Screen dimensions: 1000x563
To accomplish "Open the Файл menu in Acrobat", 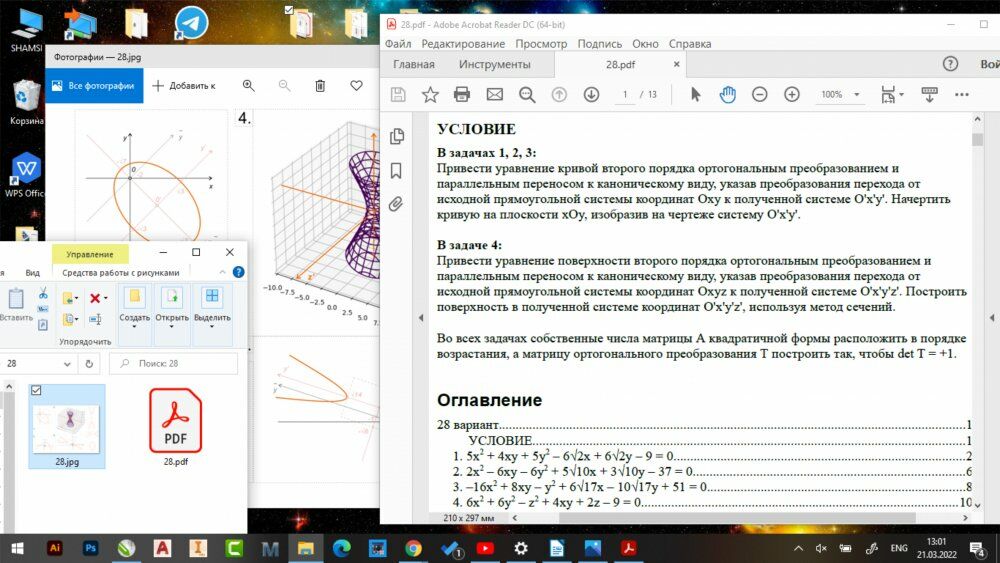I will pos(398,44).
